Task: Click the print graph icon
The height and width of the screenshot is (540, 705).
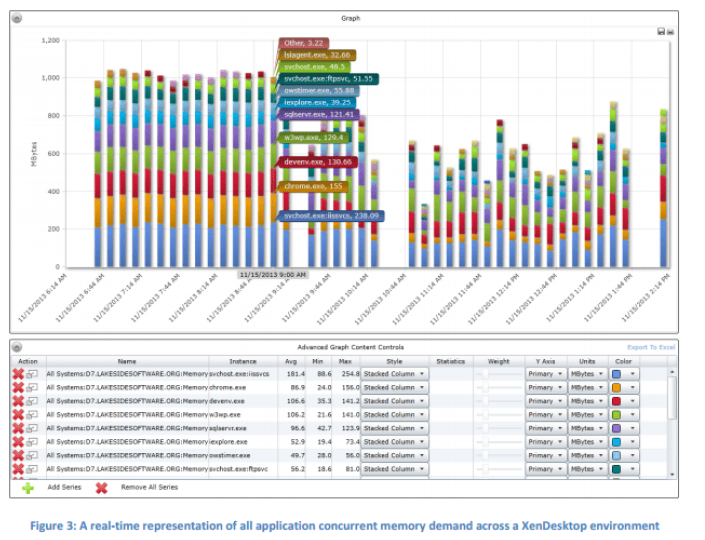Action: coord(670,31)
